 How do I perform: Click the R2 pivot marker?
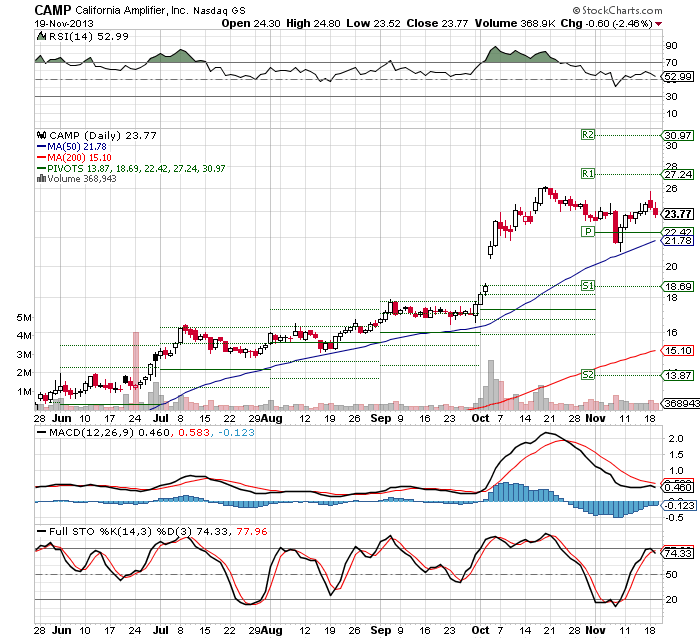(x=588, y=134)
